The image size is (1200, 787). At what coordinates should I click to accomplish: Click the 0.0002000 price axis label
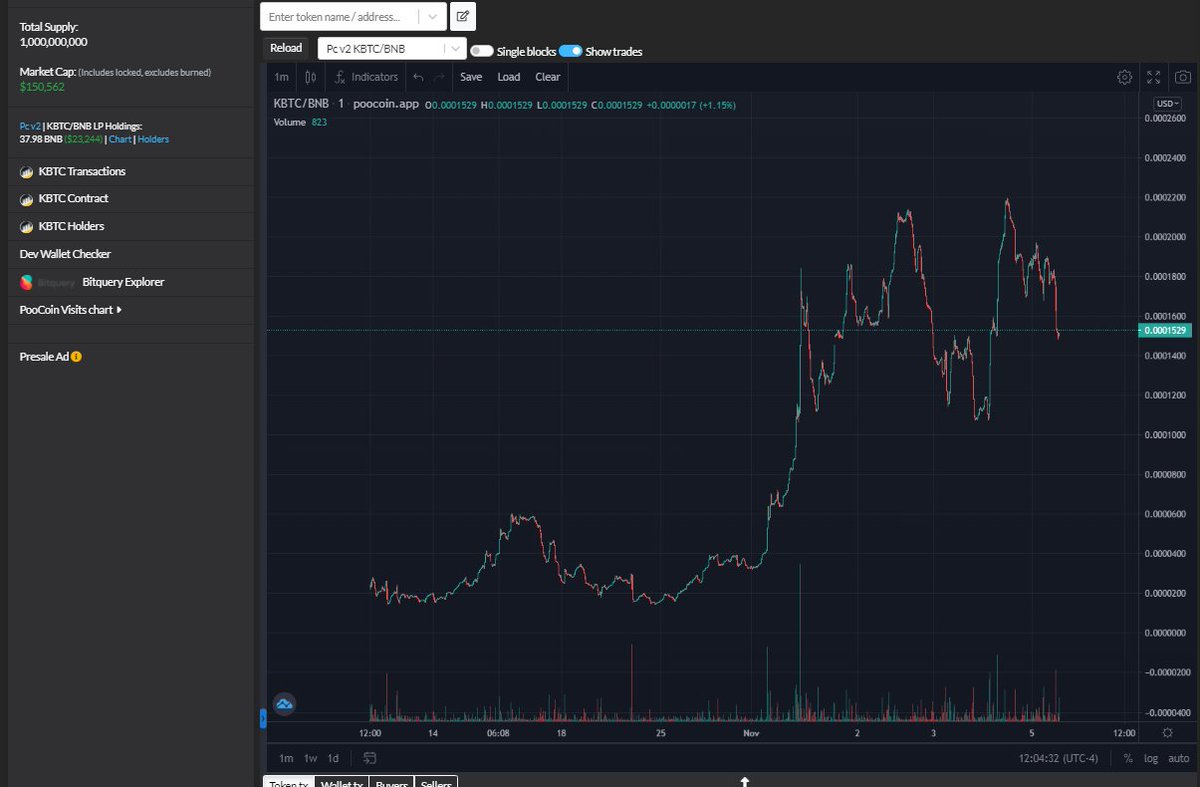(1165, 236)
